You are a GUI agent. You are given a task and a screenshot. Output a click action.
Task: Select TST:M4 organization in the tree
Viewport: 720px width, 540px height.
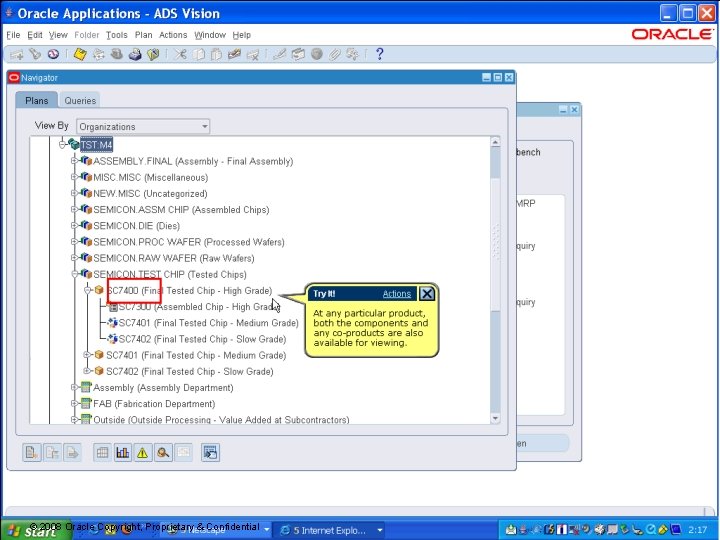tap(96, 145)
